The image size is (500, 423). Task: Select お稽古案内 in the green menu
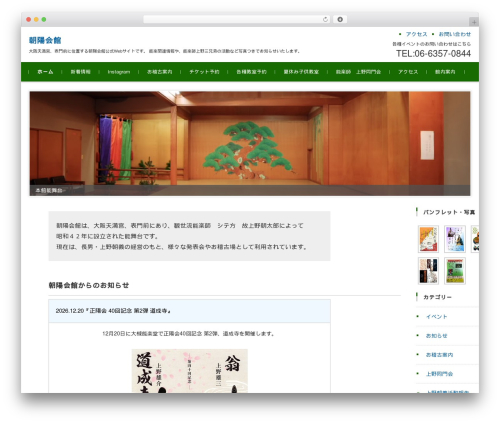[x=160, y=72]
